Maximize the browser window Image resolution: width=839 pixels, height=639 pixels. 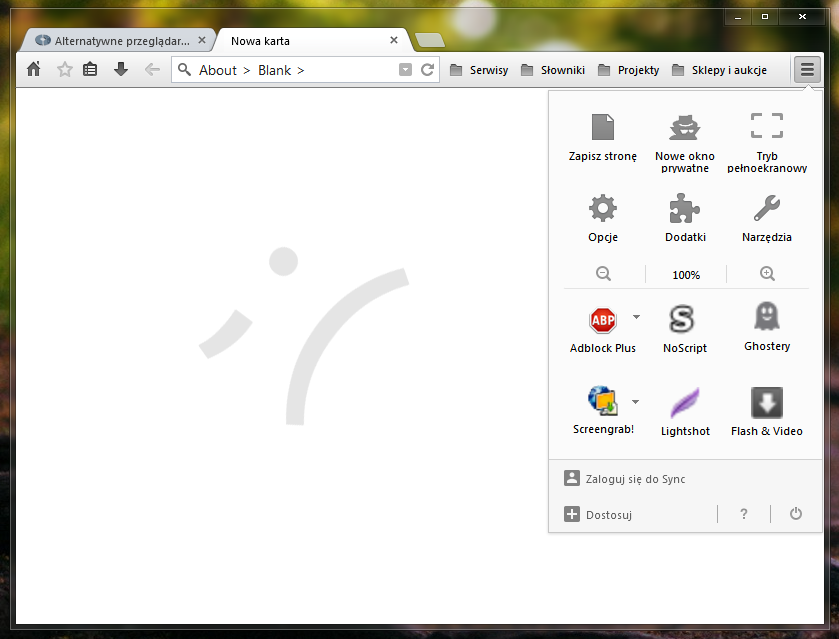pyautogui.click(x=765, y=17)
